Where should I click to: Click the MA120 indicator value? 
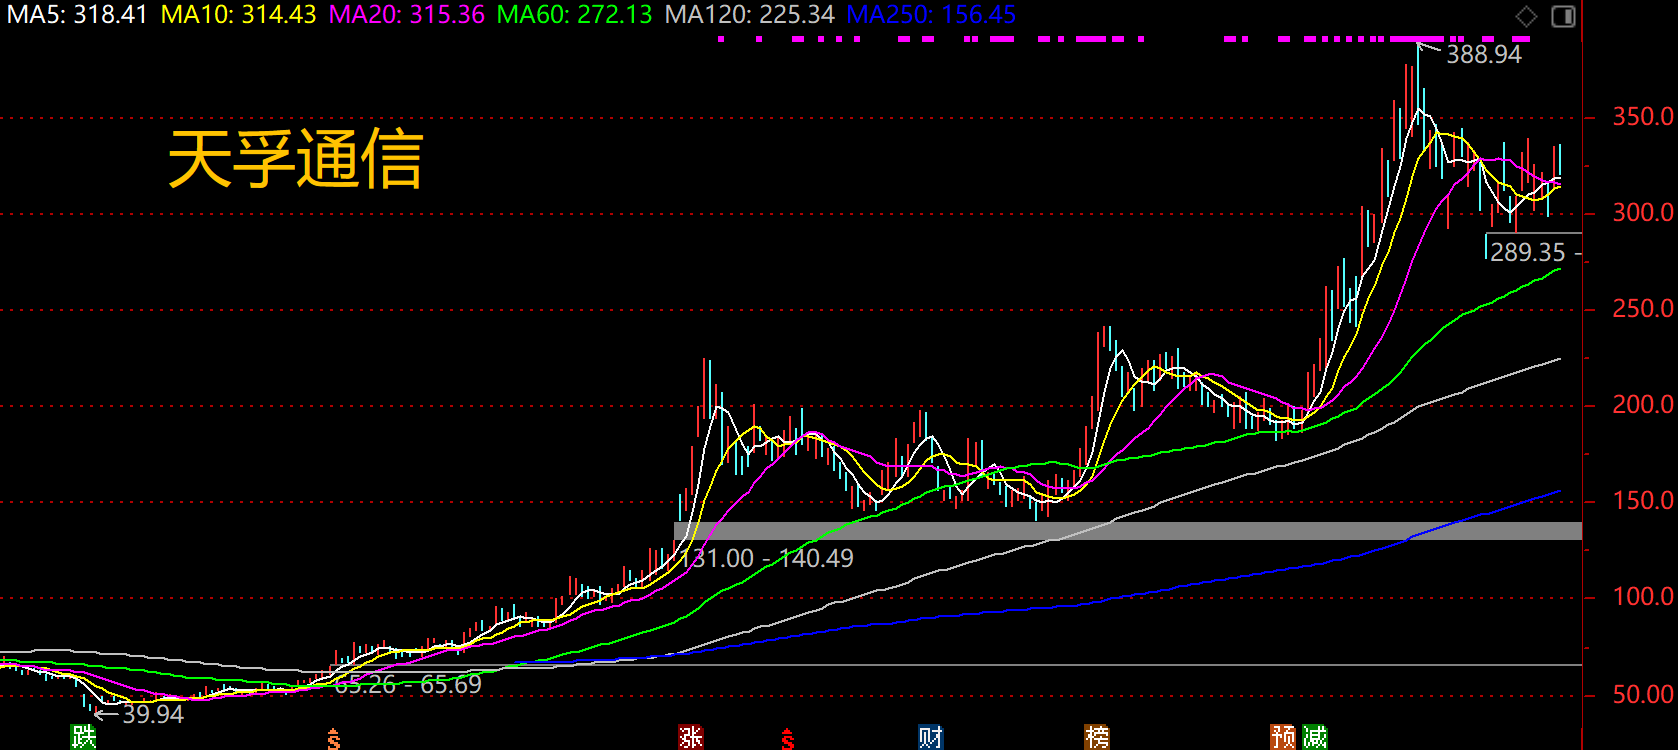point(750,15)
